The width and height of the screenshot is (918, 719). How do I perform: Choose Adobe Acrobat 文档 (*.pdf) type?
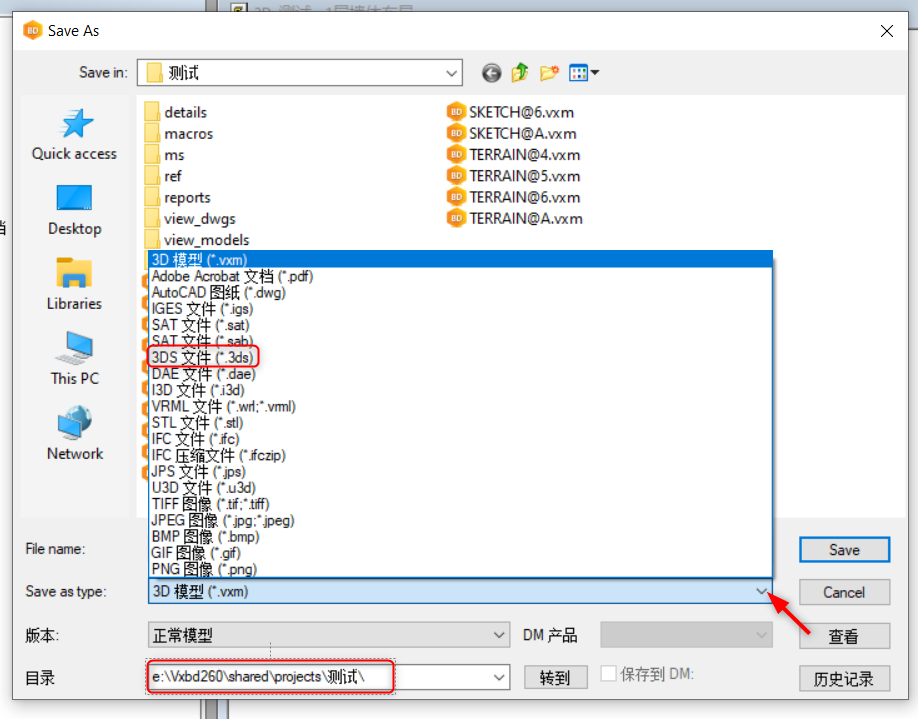click(x=460, y=276)
